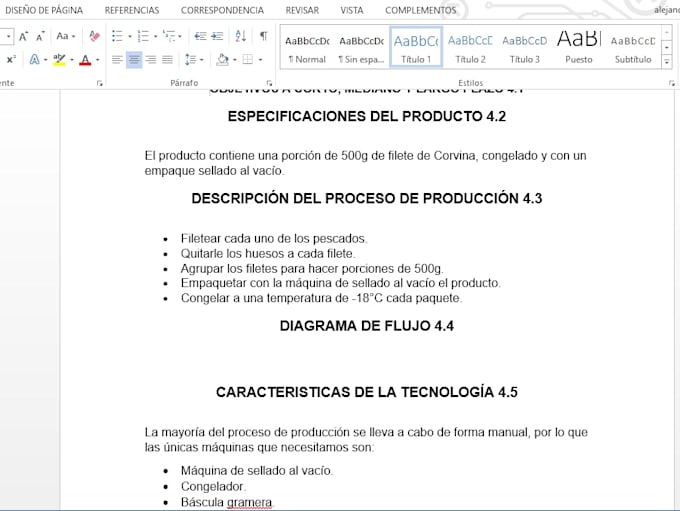This screenshot has height=511, width=680.
Task: Apply the Título 1 style
Action: pos(416,48)
